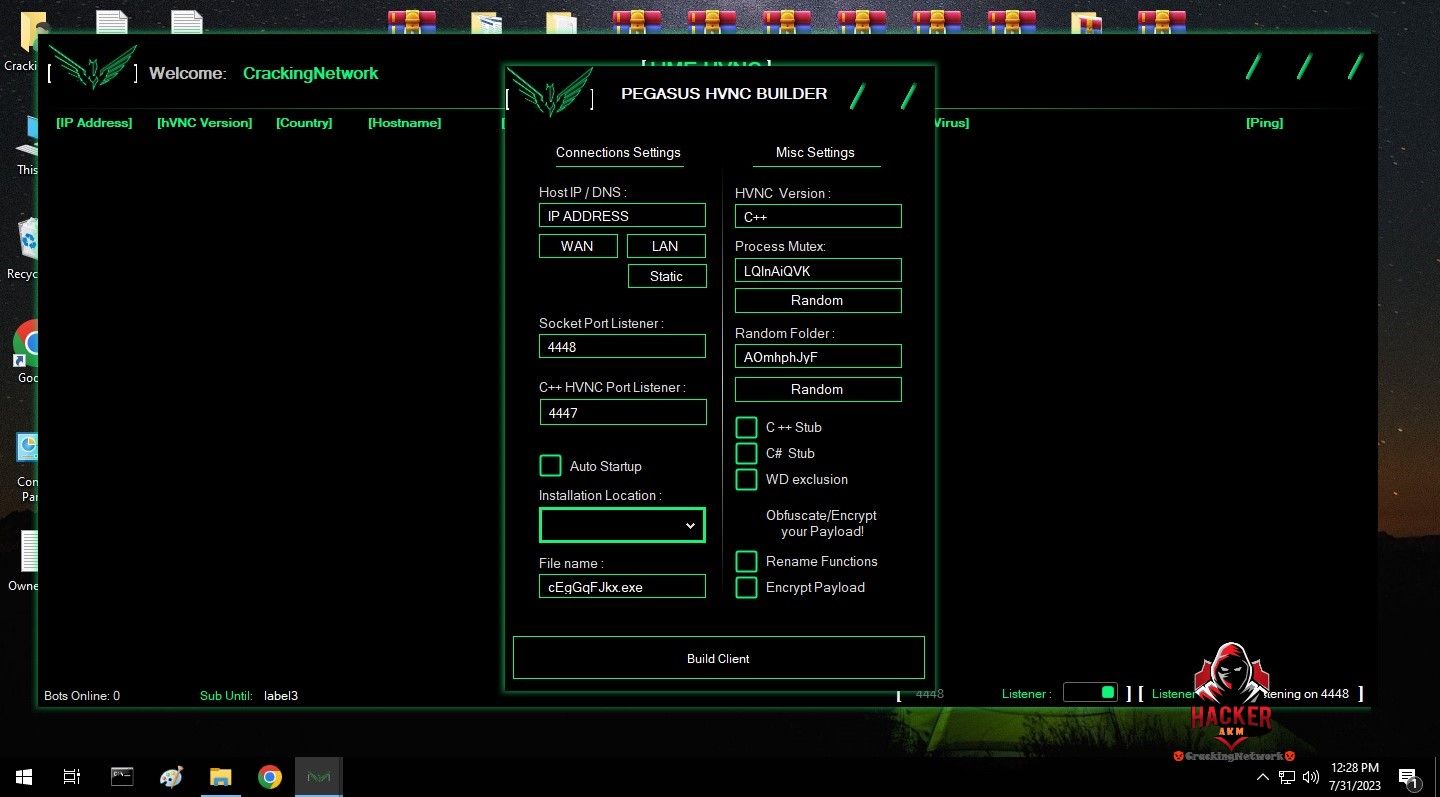Click the [Hostname] column header

coord(404,123)
